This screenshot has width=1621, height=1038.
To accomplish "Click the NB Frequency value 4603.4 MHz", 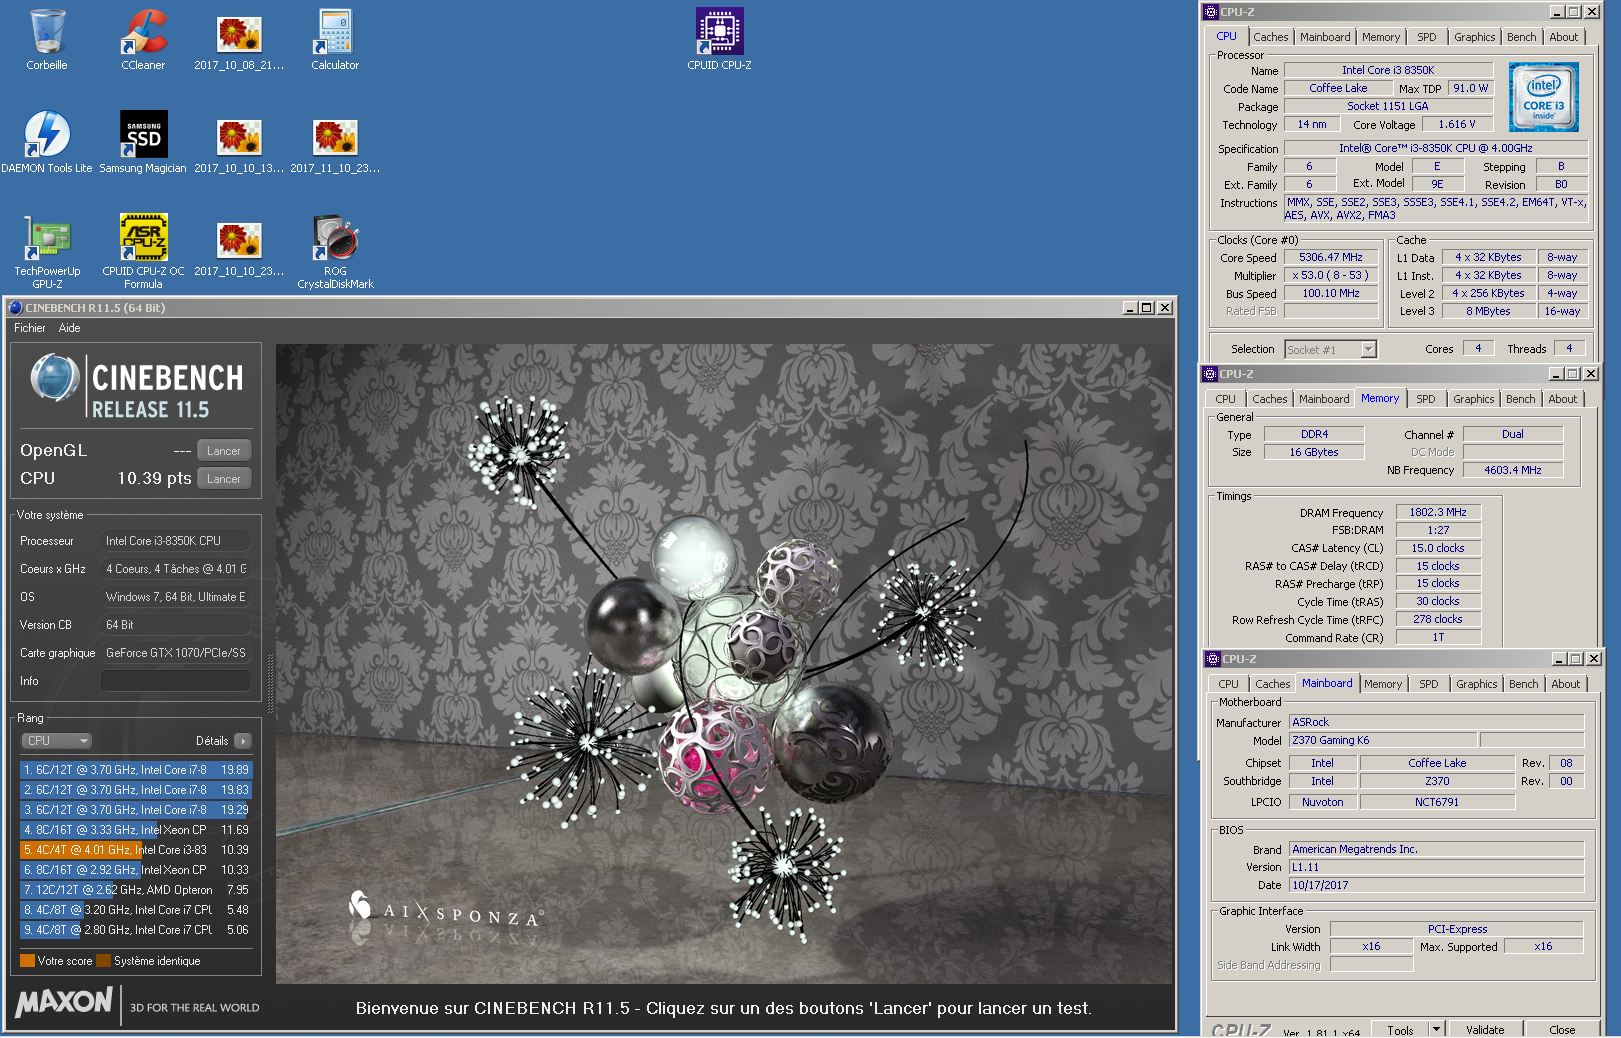I will tap(1512, 470).
